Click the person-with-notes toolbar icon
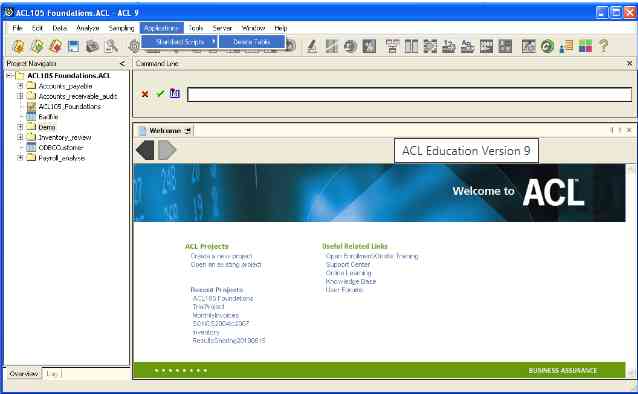638x394 pixels. (566, 46)
